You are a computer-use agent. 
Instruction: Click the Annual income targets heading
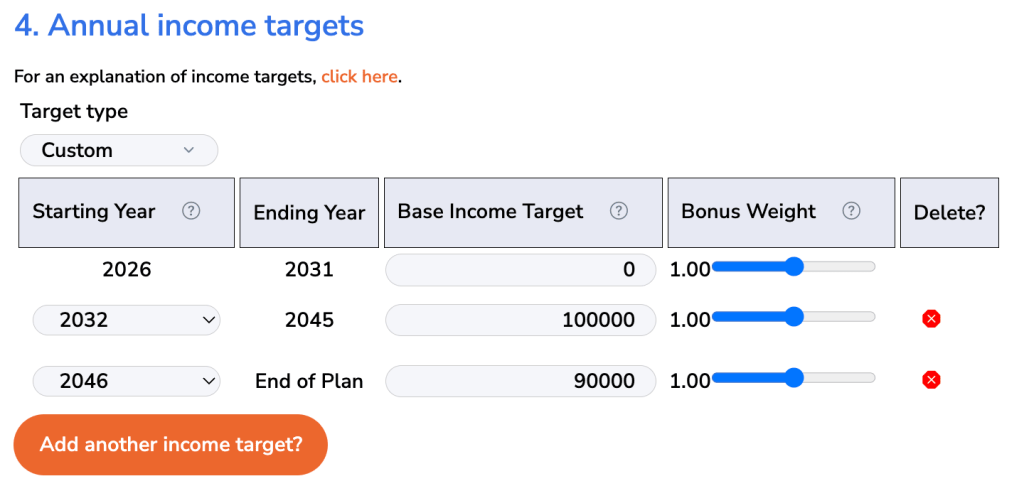pyautogui.click(x=189, y=26)
